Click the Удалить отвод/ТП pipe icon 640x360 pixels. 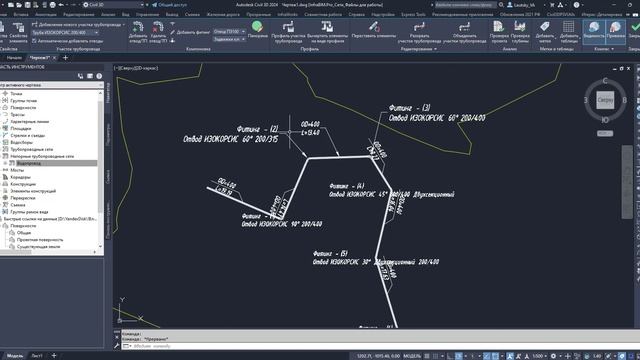point(158,27)
